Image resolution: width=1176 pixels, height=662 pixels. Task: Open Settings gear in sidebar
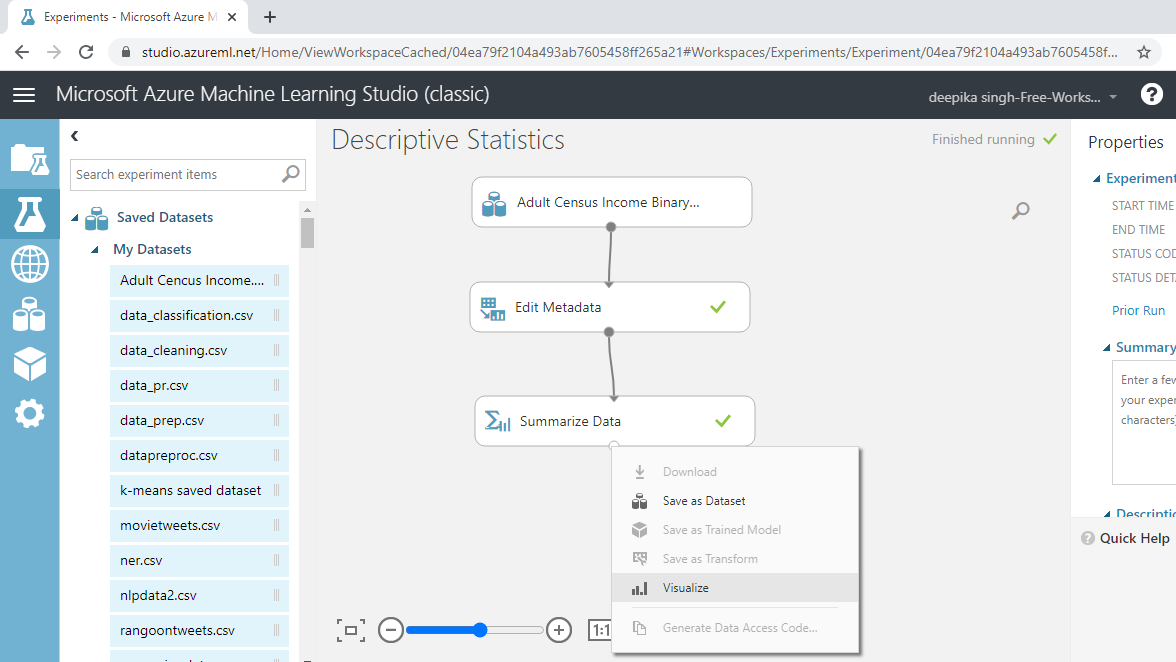pos(29,413)
